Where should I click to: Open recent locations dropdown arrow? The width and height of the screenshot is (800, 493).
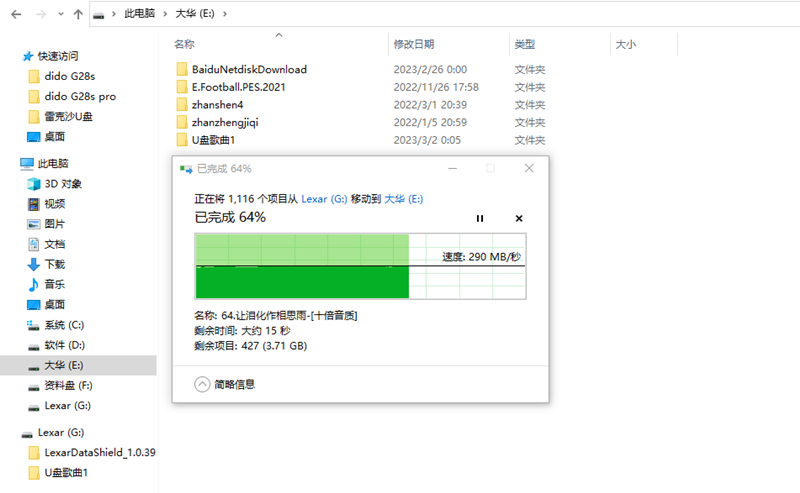pyautogui.click(x=58, y=16)
